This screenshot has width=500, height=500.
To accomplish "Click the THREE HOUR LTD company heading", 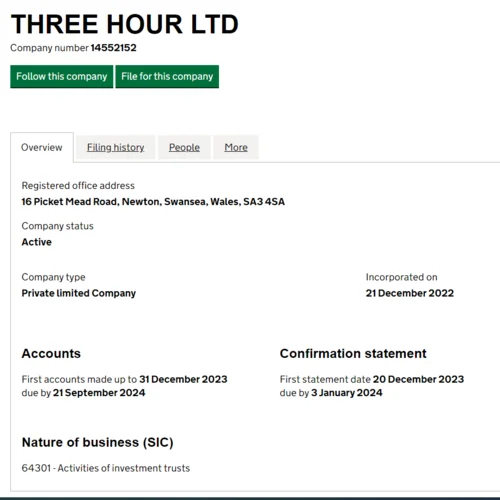I will click(x=125, y=24).
